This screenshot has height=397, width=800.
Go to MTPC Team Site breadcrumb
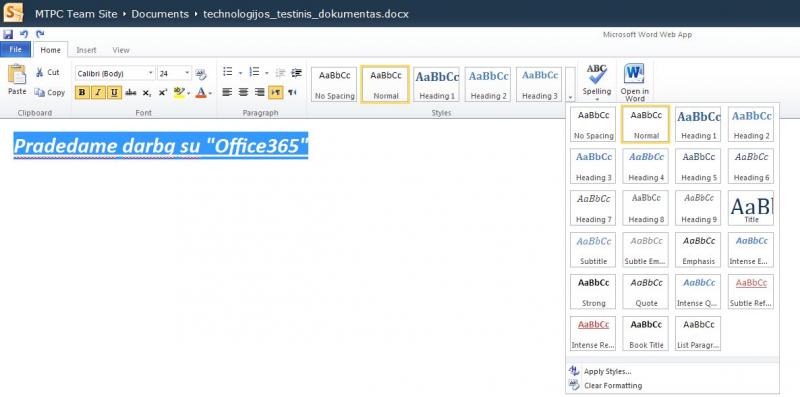tap(76, 14)
